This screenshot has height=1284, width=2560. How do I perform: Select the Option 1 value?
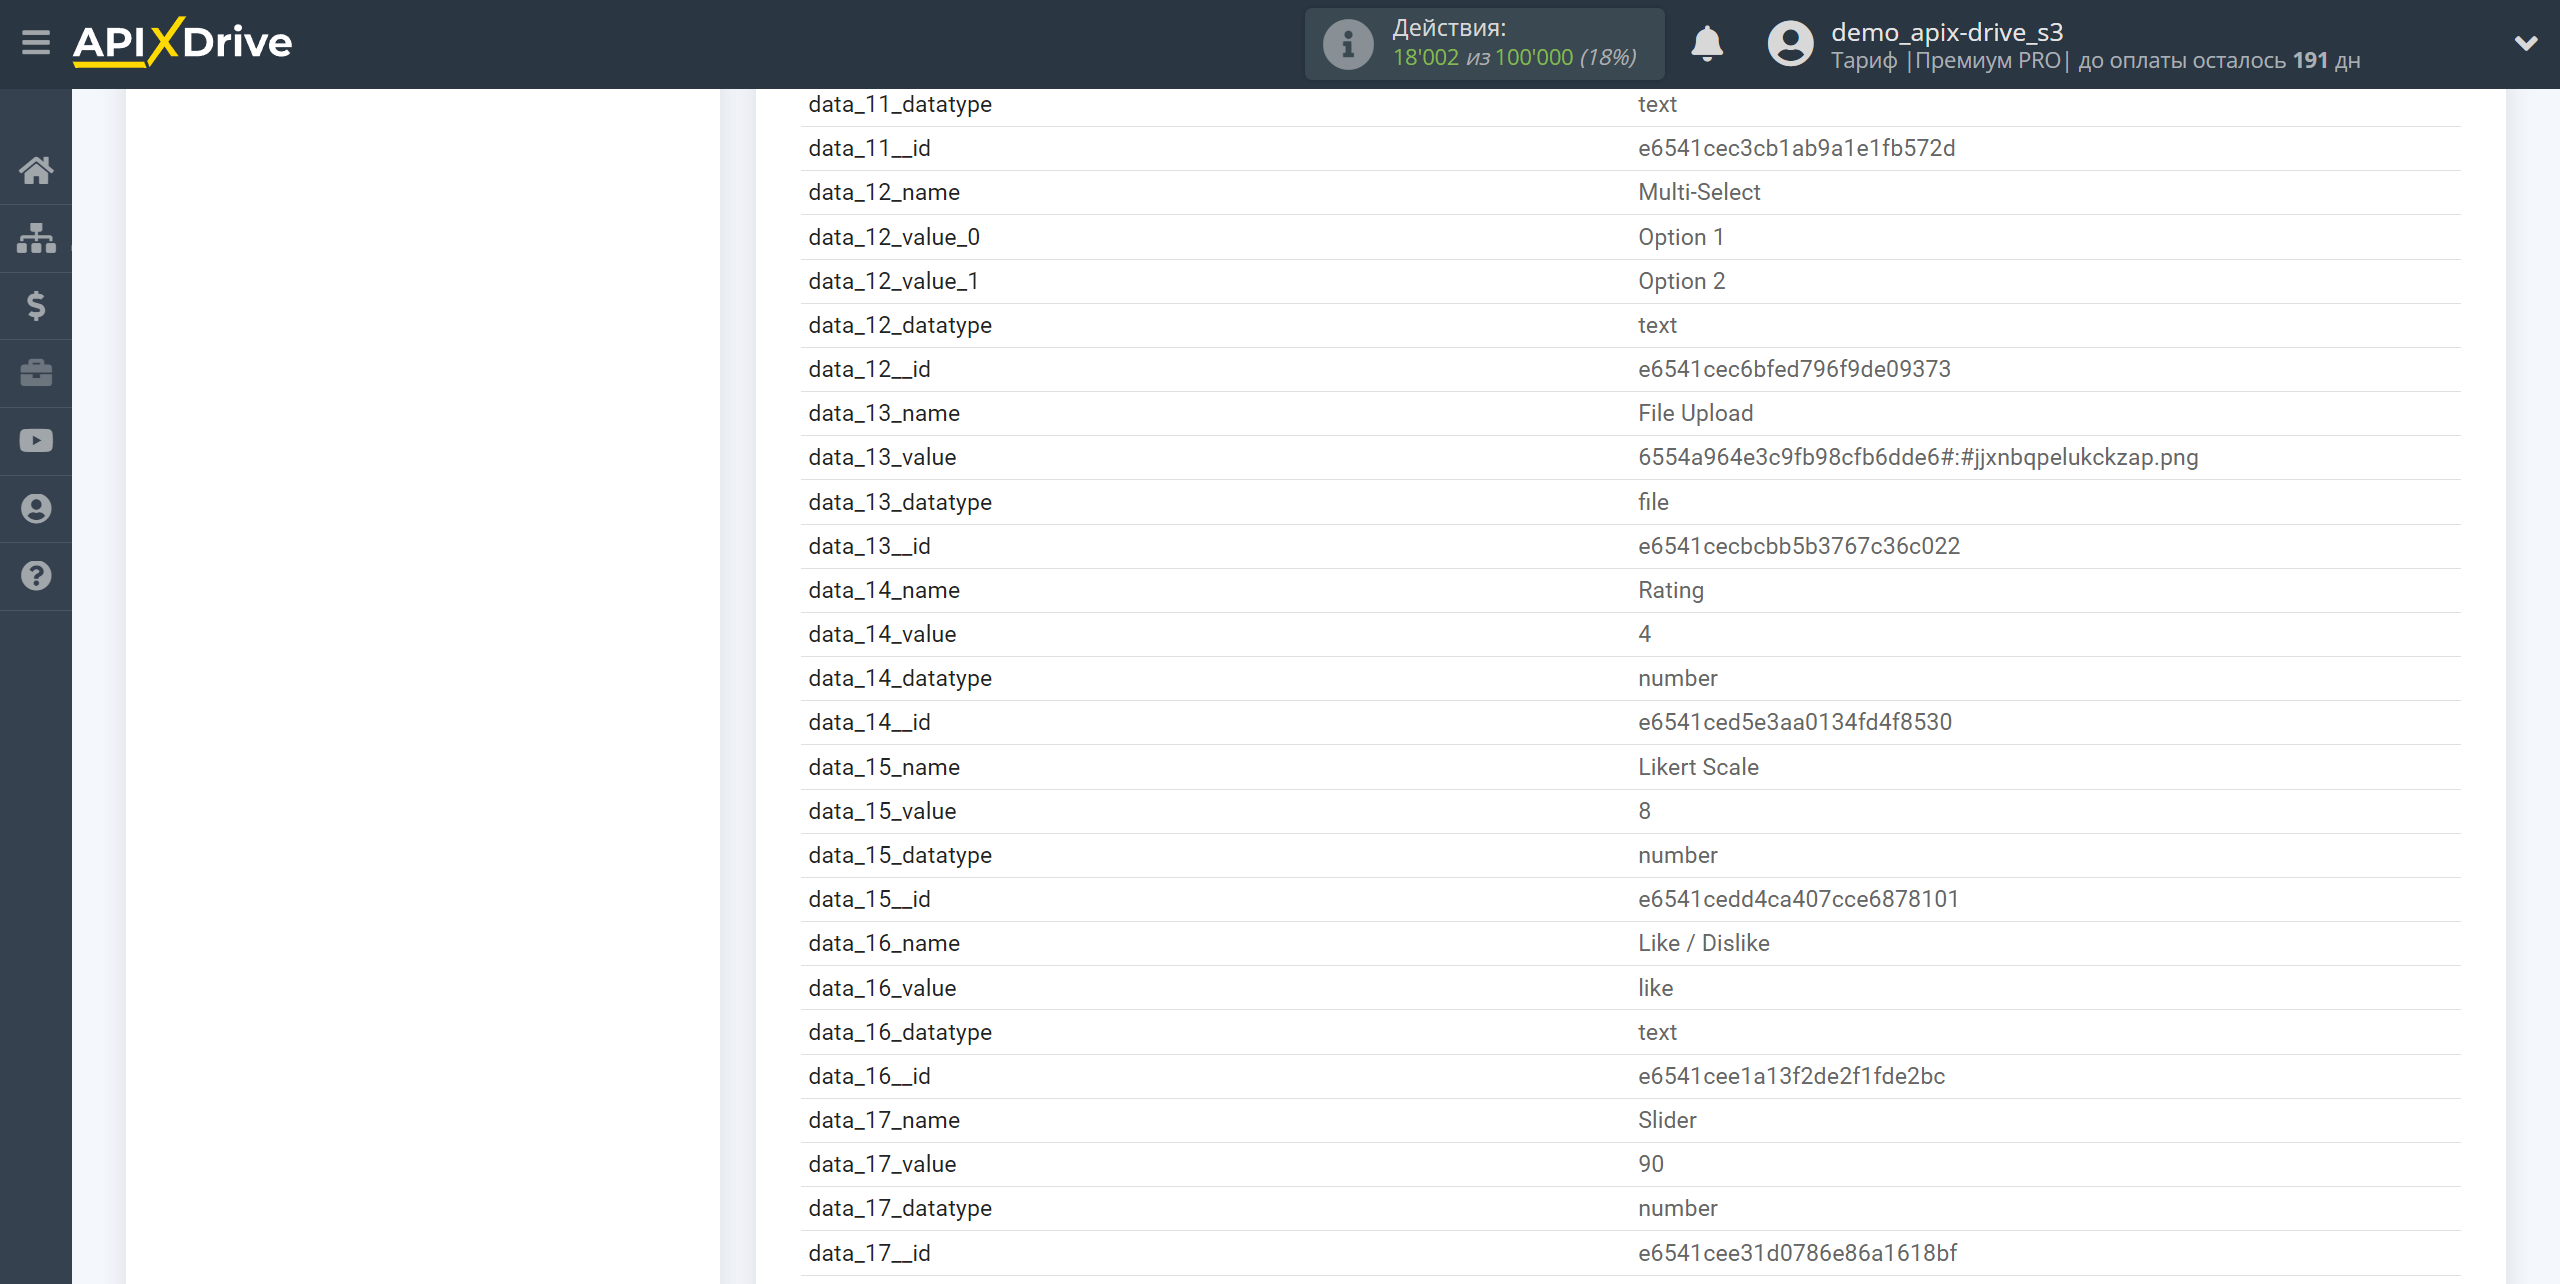click(x=1680, y=237)
